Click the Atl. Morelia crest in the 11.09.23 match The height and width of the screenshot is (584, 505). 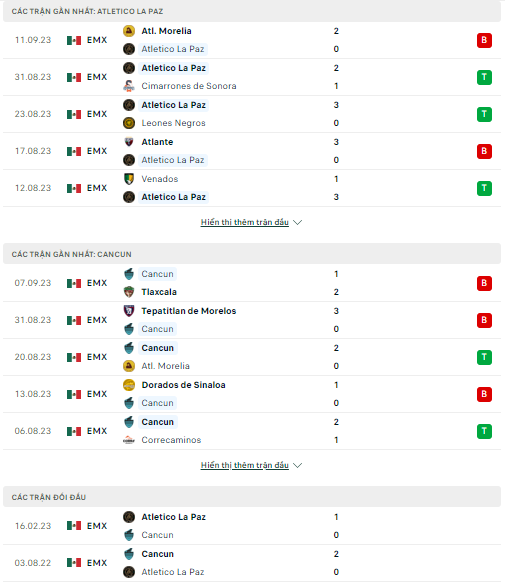point(129,31)
